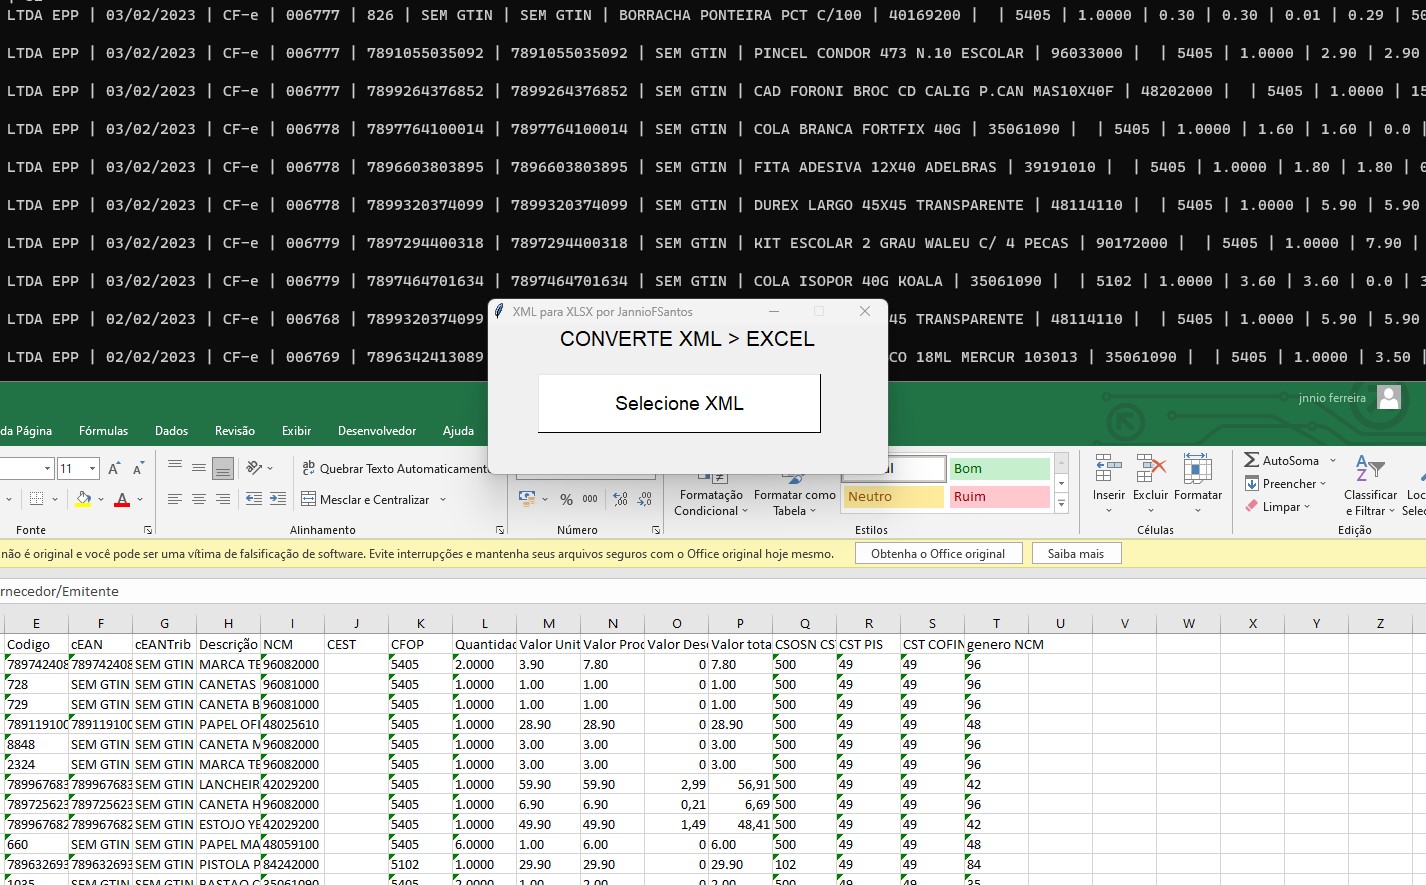The image size is (1426, 885).
Task: Click the Preencher fill icon
Action: (x=1251, y=484)
